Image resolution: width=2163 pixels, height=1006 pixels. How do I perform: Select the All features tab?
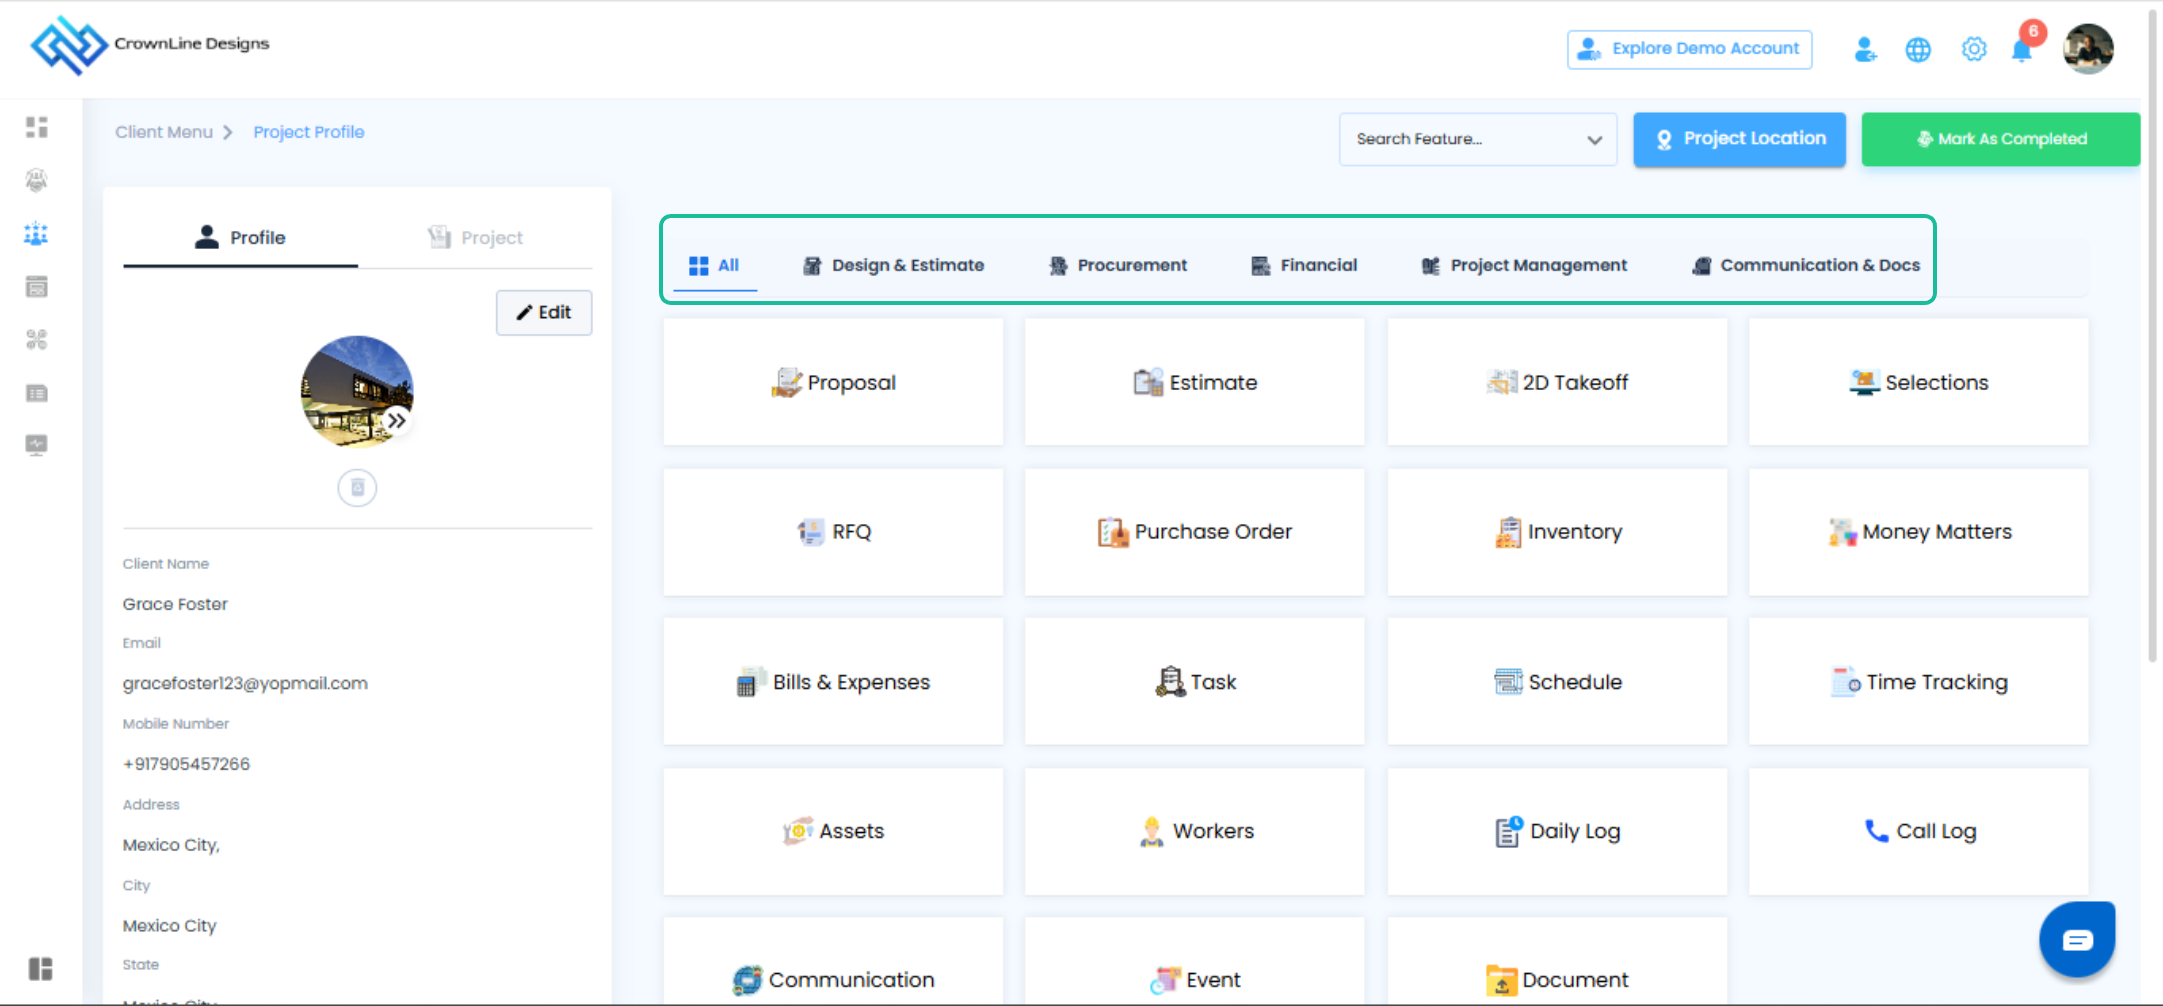714,265
